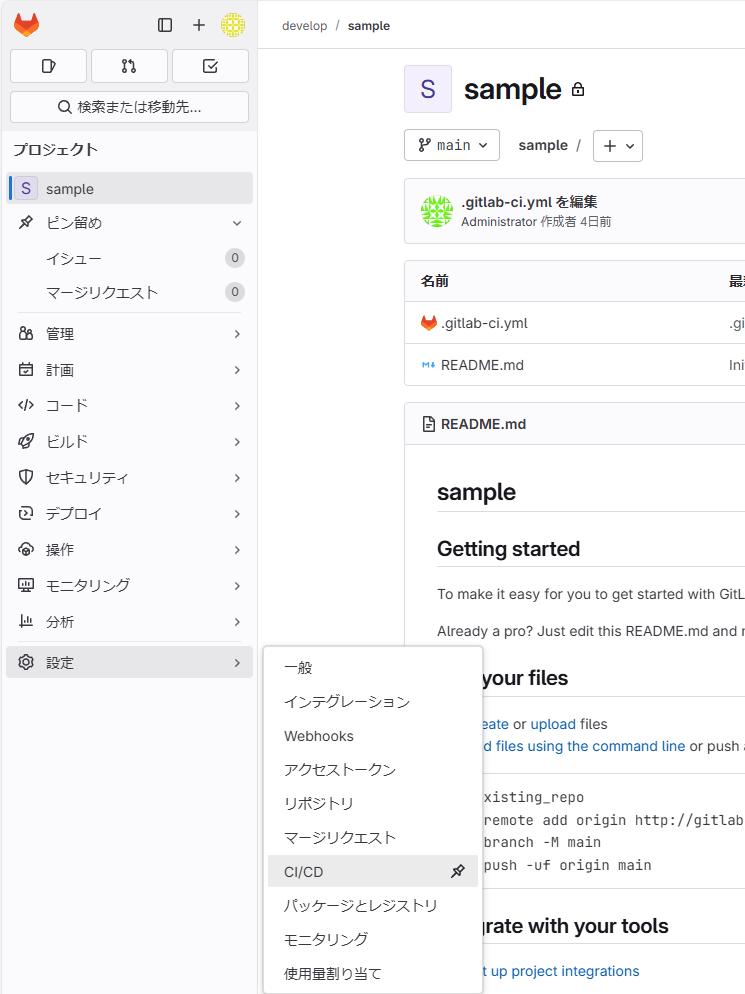Viewport: 745px width, 994px height.
Task: Click the 管理 users icon
Action: (x=26, y=333)
